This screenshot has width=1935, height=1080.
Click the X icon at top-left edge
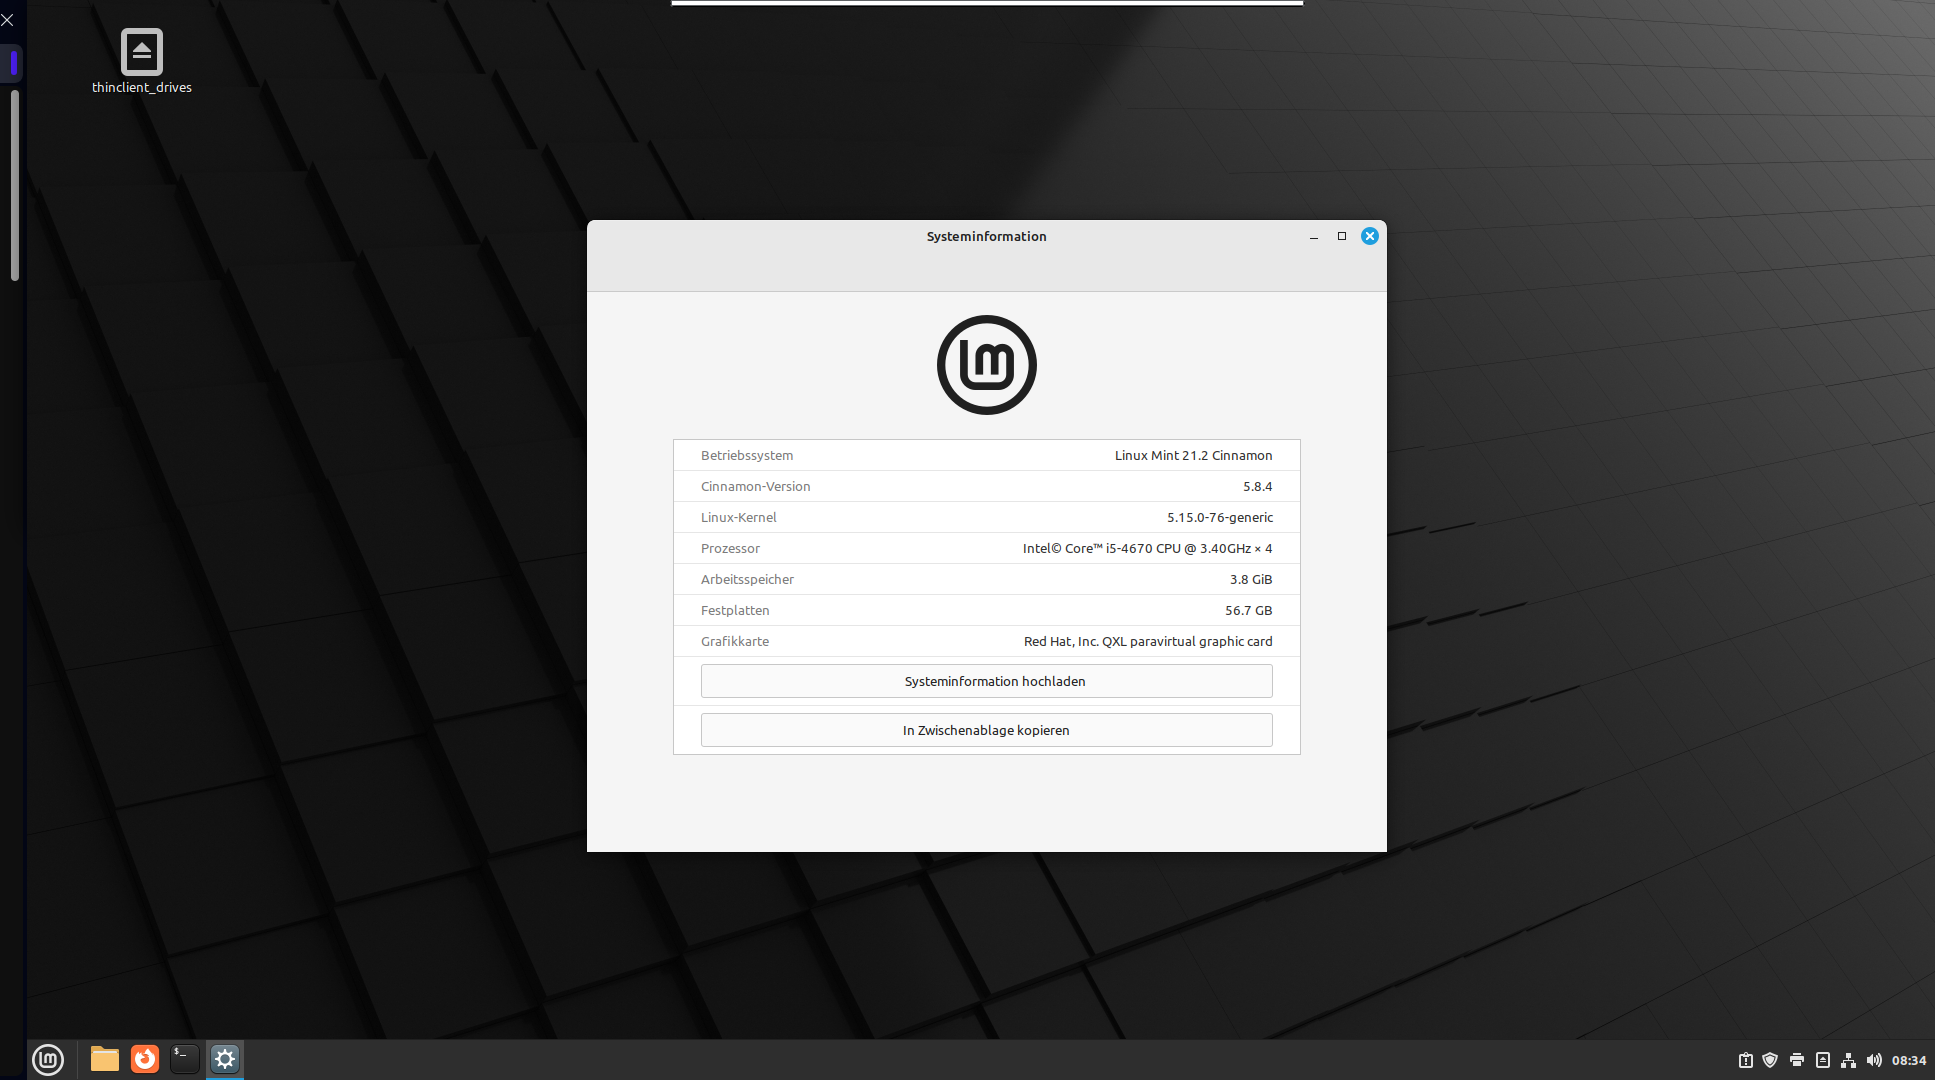pyautogui.click(x=8, y=20)
